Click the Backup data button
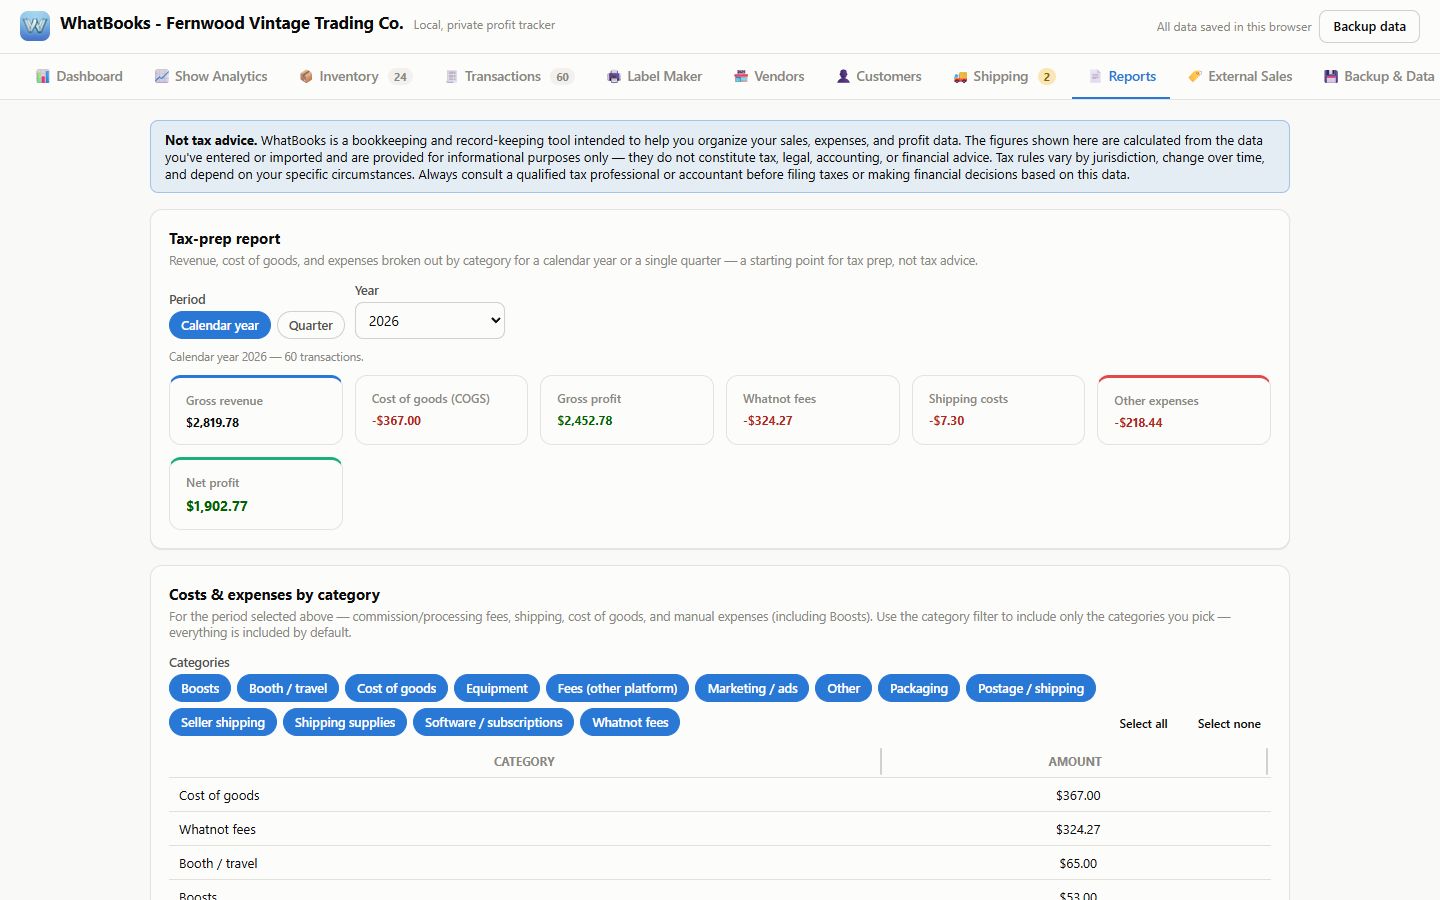The width and height of the screenshot is (1440, 900). 1369,26
